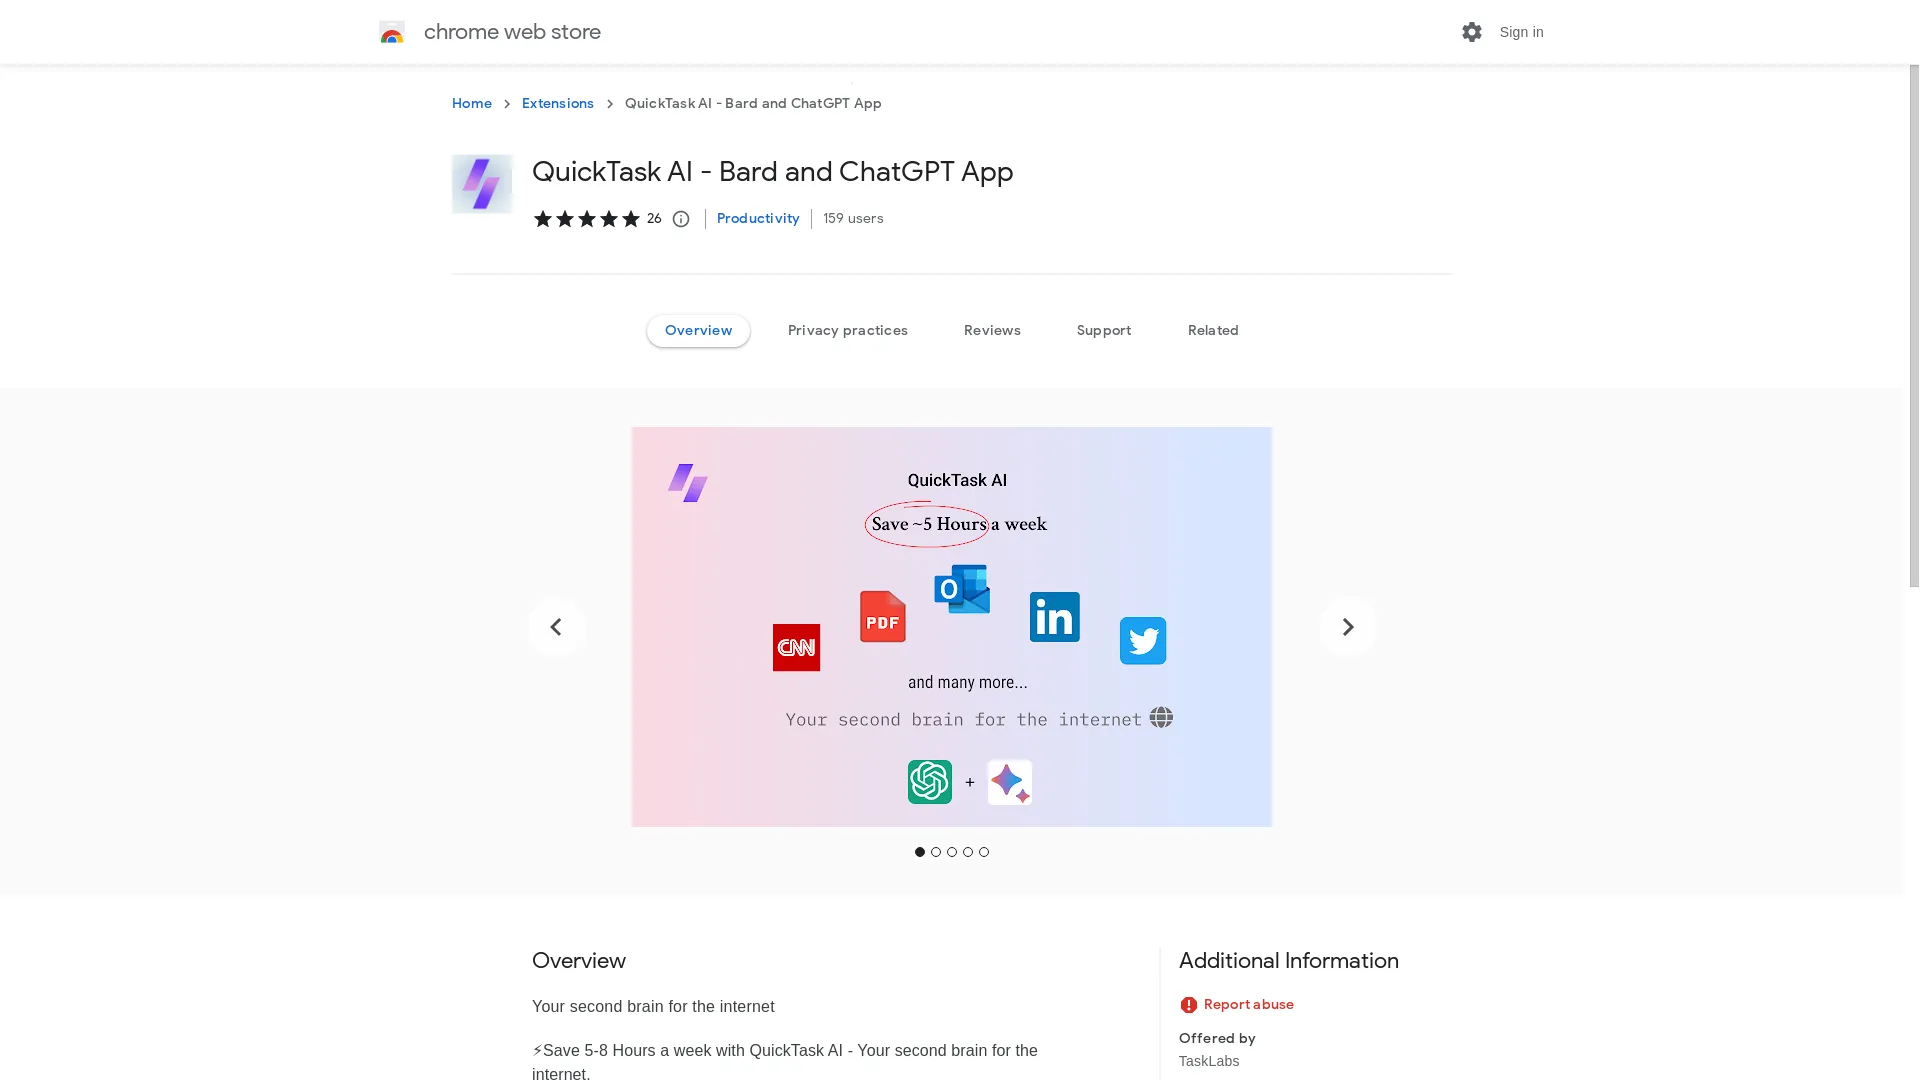The width and height of the screenshot is (1920, 1080).
Task: Click the Overview section heading
Action: (x=579, y=961)
